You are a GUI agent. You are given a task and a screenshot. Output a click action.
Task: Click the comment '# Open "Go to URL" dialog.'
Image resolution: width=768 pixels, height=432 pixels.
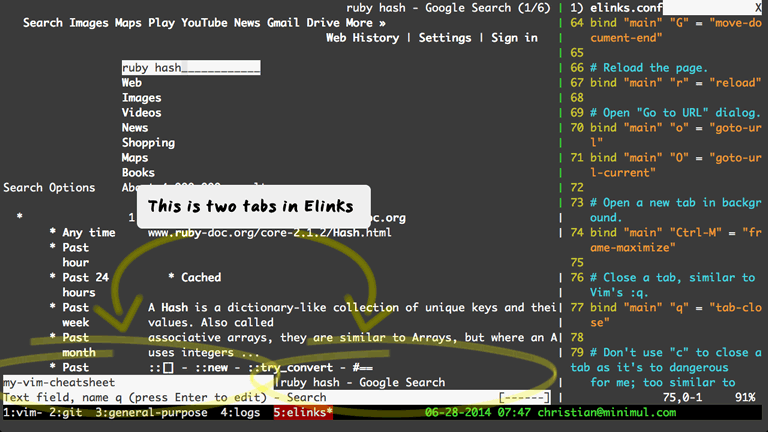(675, 113)
